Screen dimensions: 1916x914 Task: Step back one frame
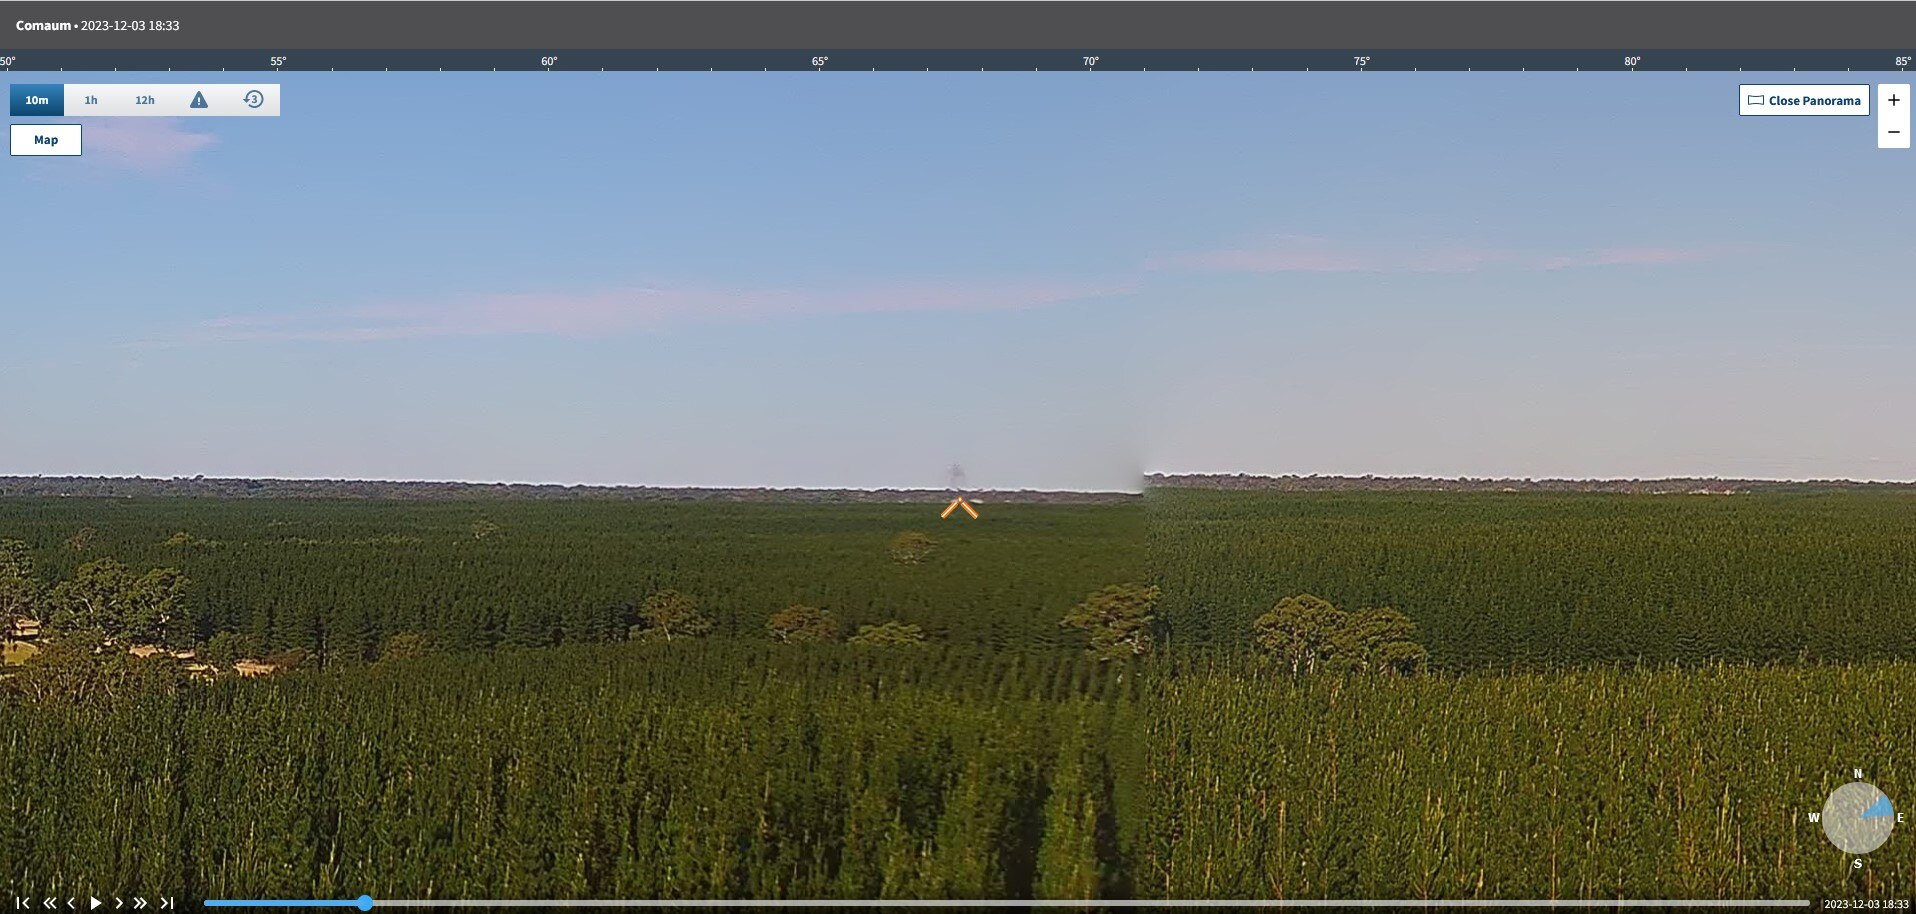point(71,903)
